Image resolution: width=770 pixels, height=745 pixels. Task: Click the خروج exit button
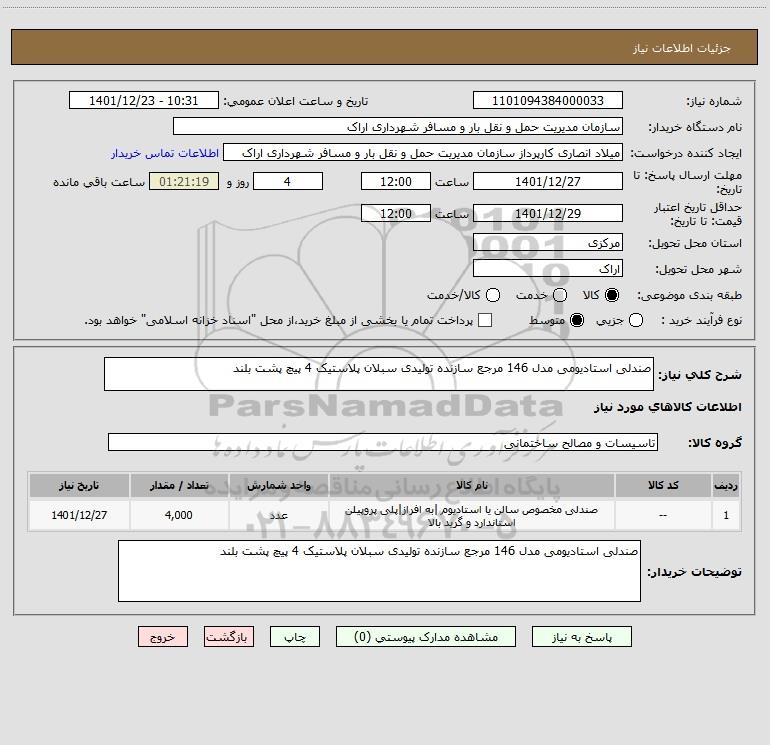tap(163, 637)
